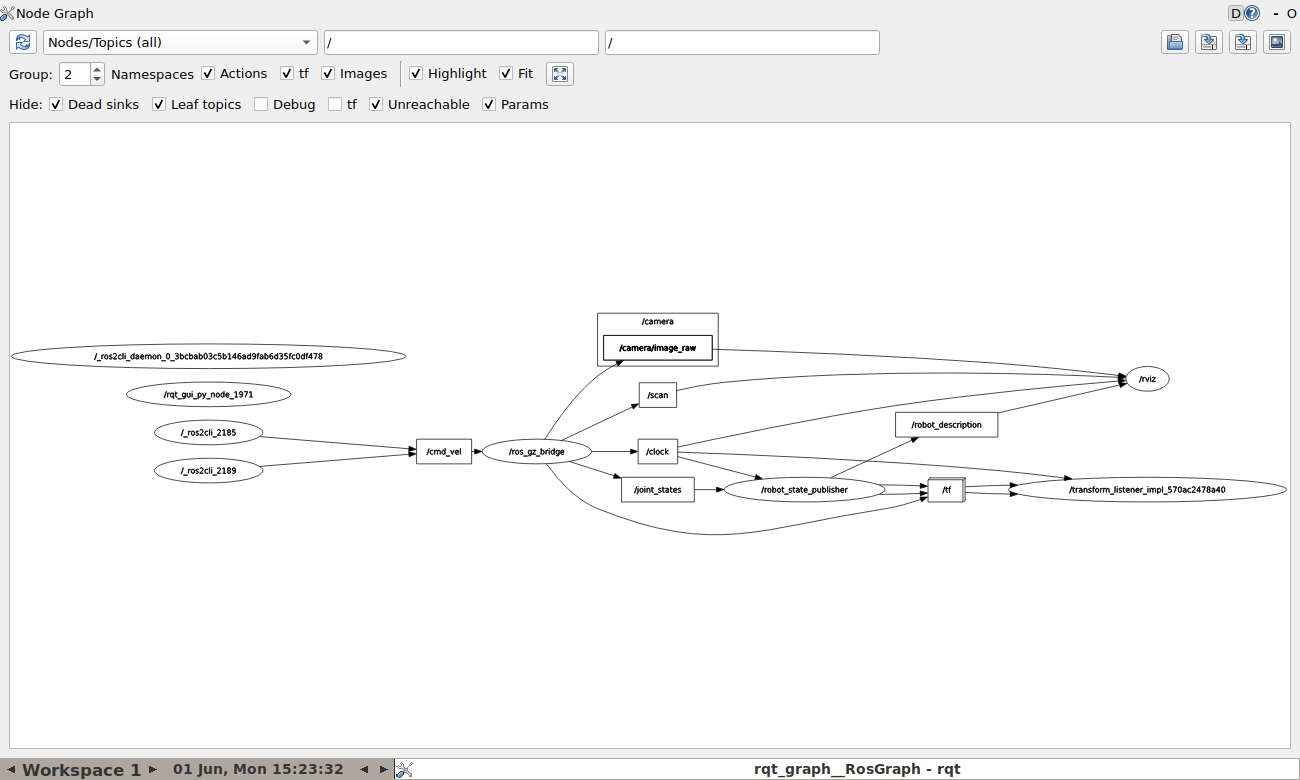Select the /rqt_gui_py_node_1971 node

click(209, 395)
